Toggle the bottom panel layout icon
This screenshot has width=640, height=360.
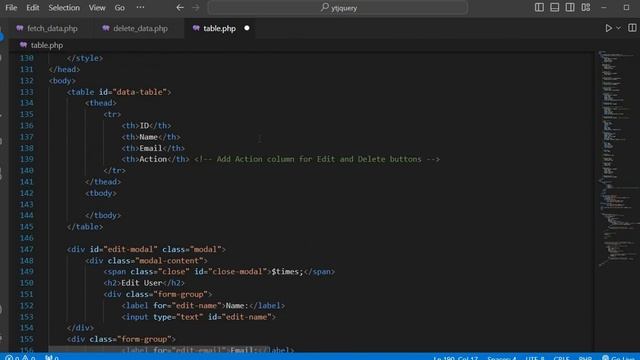point(555,7)
